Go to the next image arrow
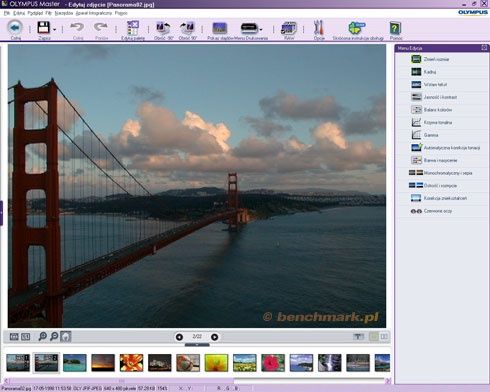The height and width of the screenshot is (392, 490). (x=215, y=337)
